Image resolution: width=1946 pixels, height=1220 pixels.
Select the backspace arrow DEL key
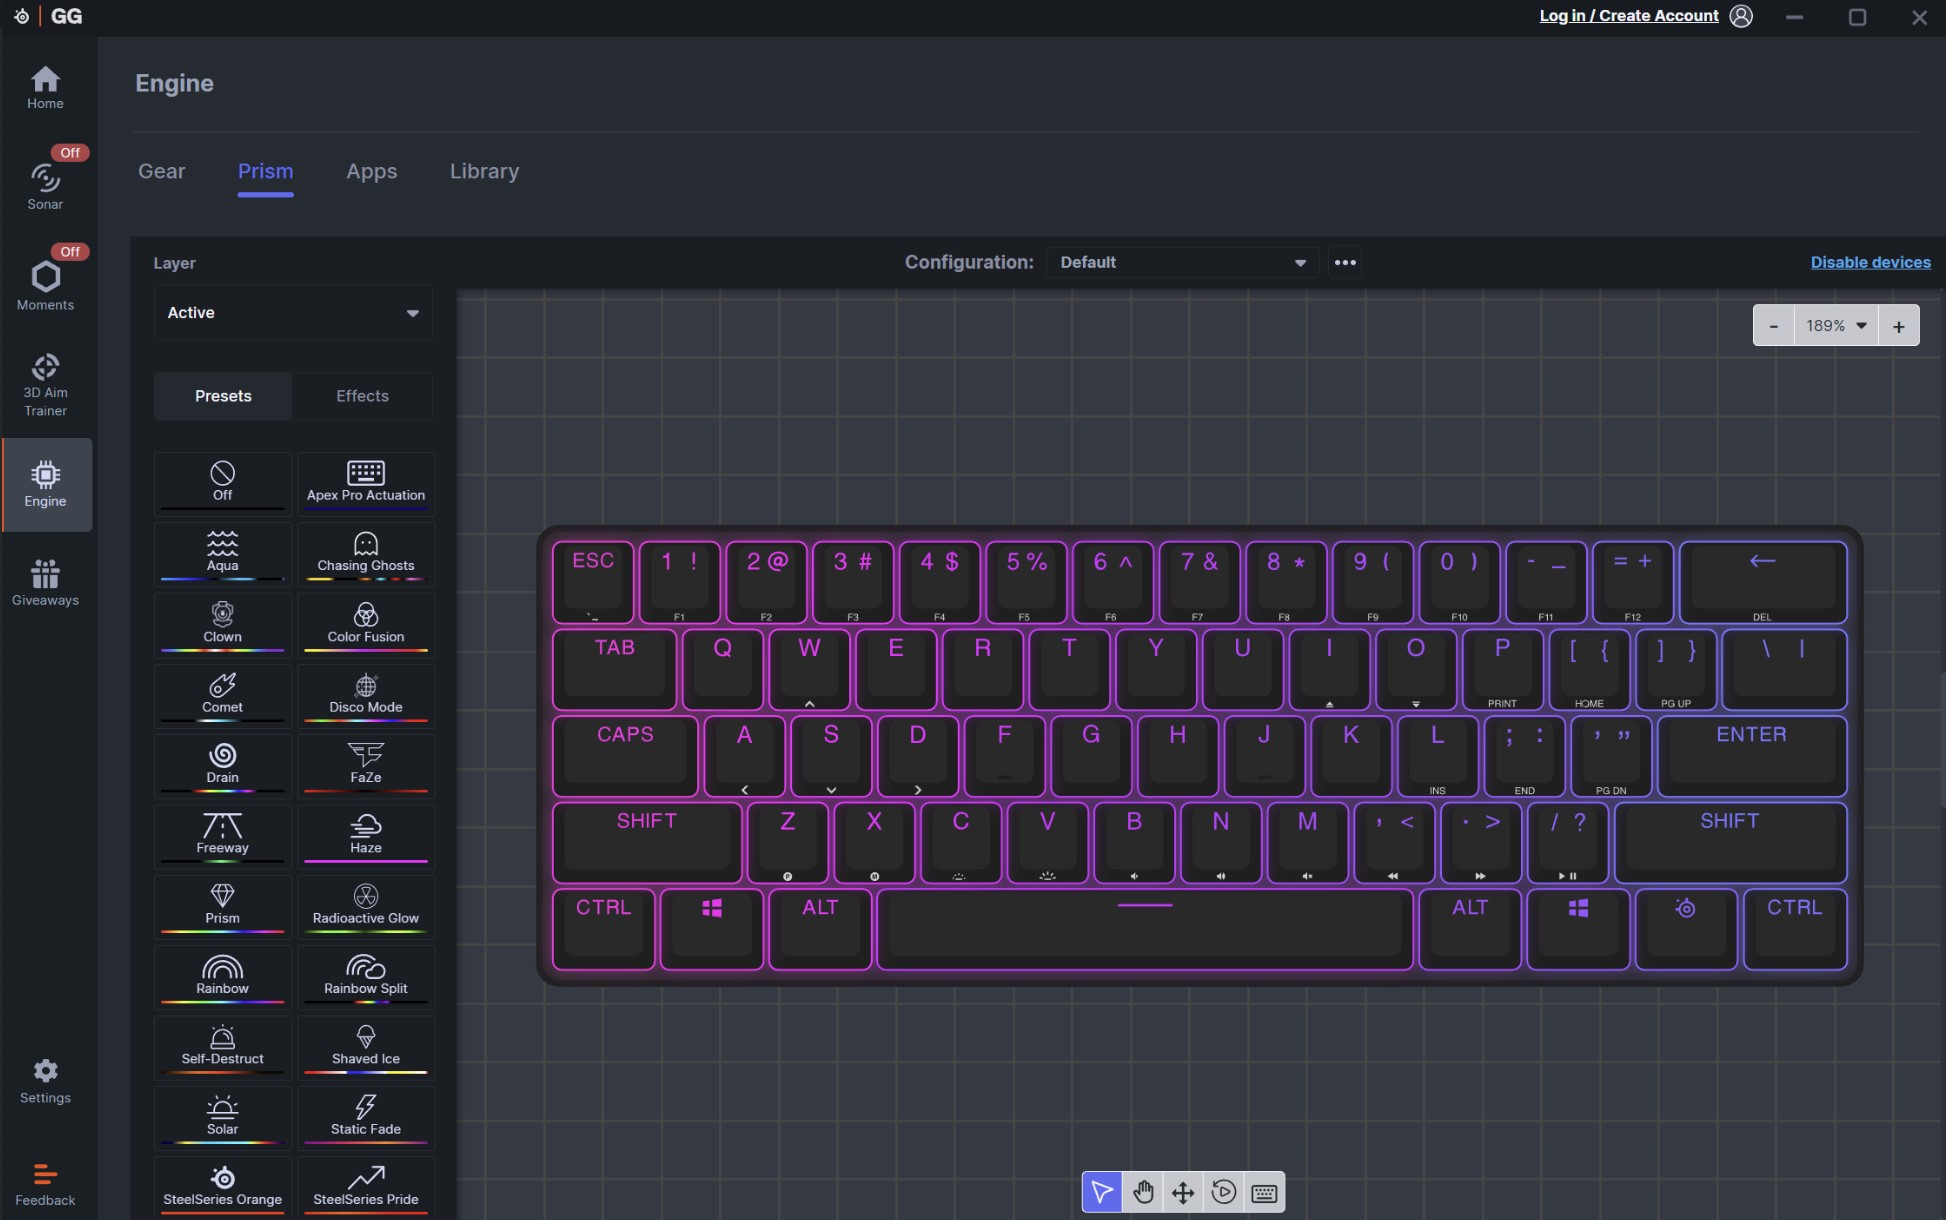1763,582
